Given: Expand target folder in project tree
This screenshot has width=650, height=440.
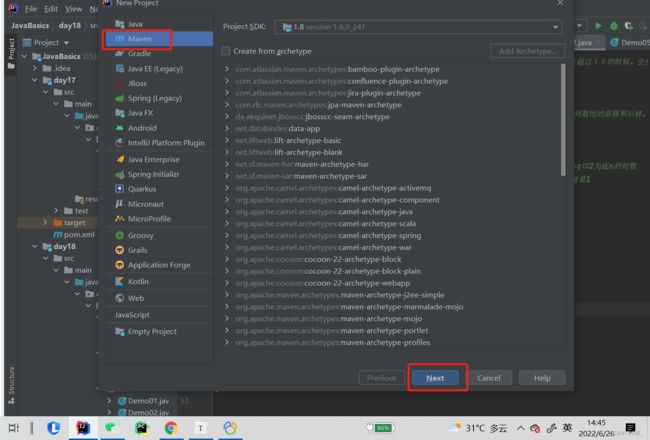Looking at the screenshot, I should [45, 223].
